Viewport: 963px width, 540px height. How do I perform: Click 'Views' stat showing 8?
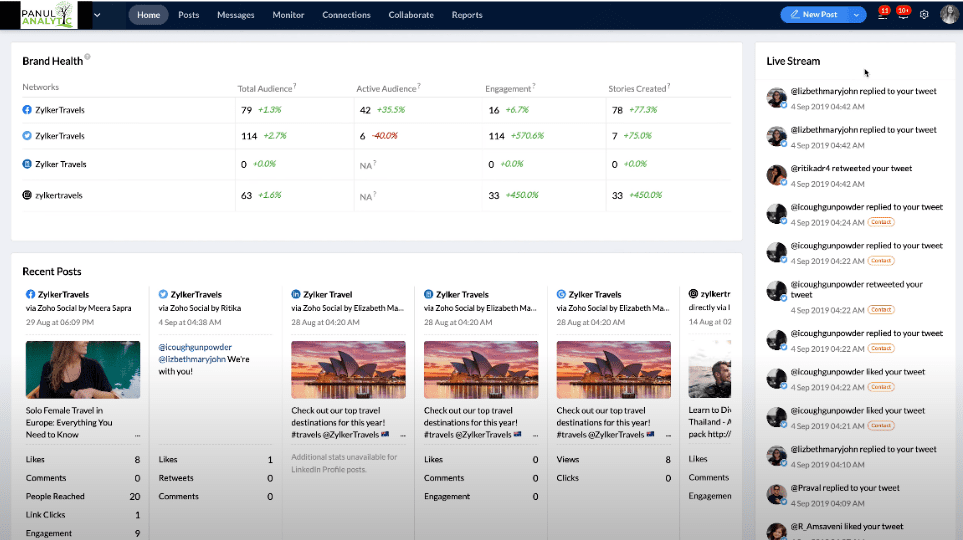click(567, 460)
